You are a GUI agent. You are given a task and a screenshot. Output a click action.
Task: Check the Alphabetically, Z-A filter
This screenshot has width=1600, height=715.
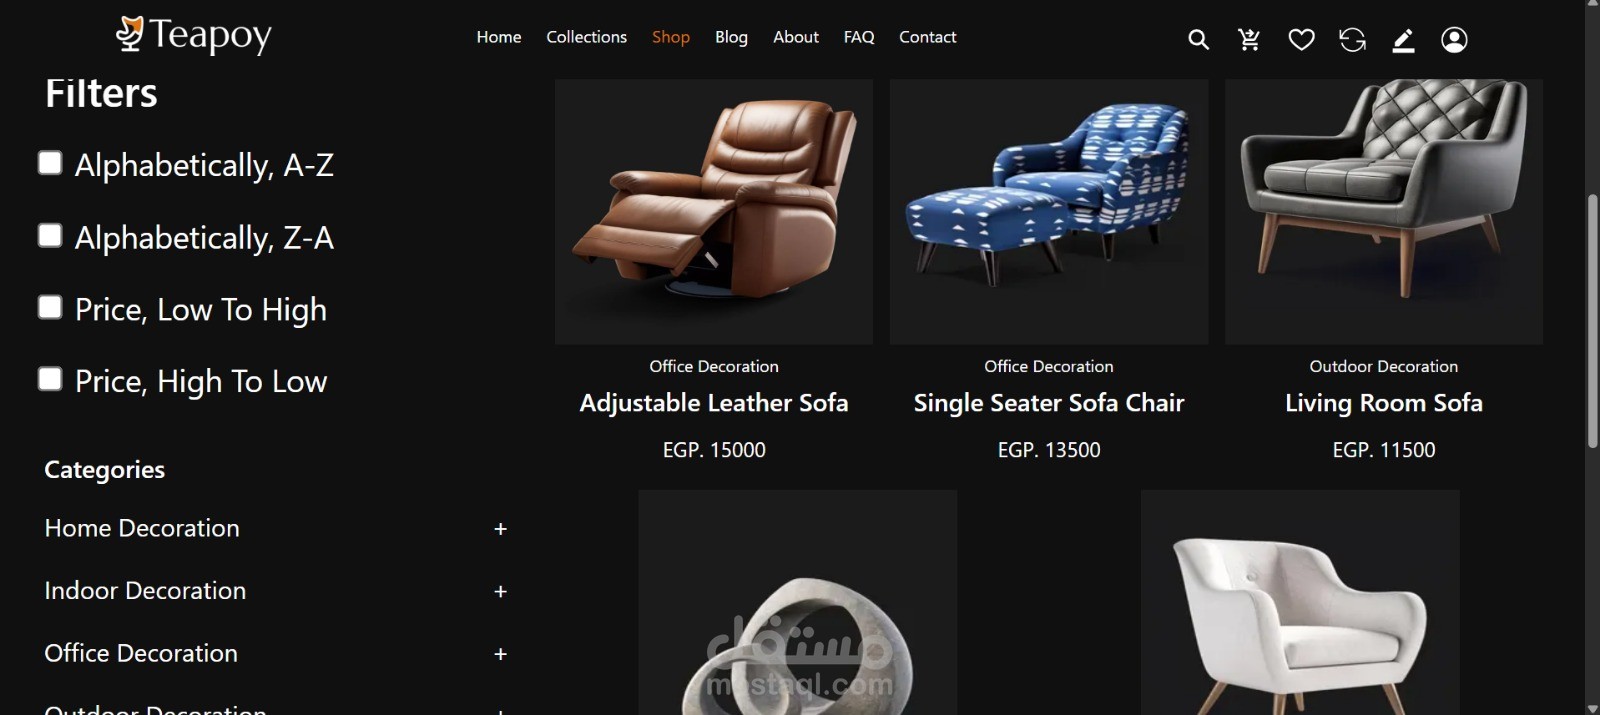pos(50,235)
